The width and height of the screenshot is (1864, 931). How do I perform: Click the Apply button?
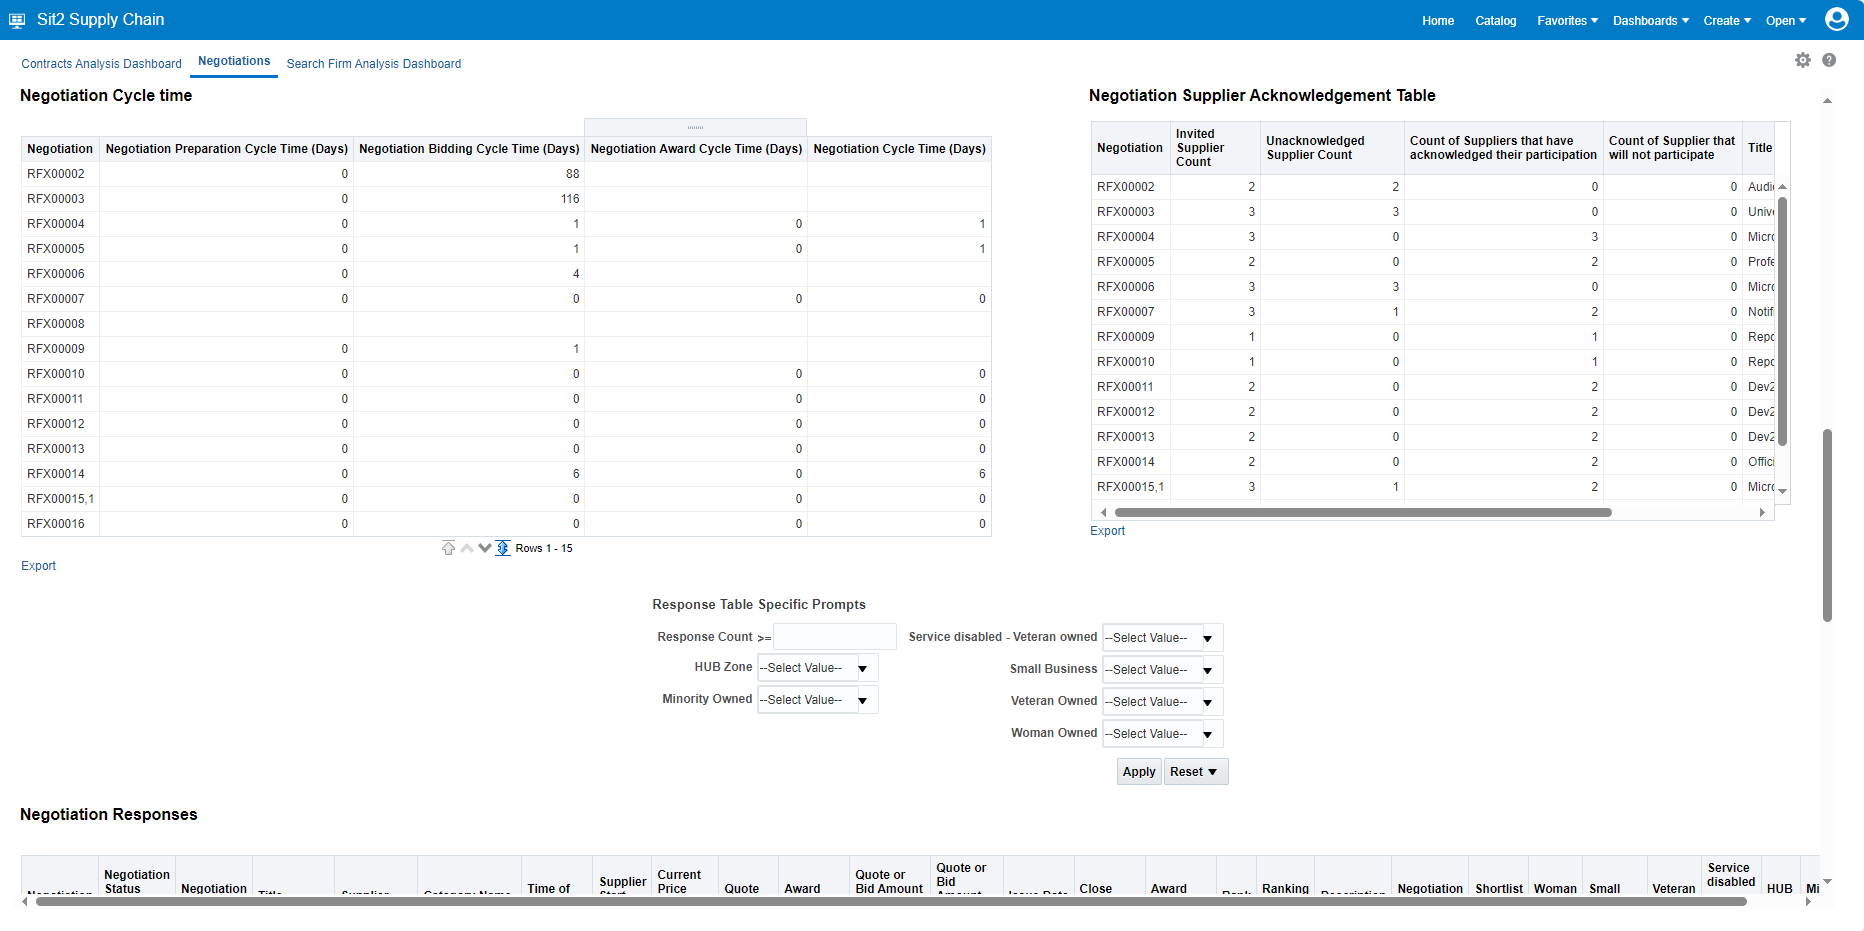click(x=1138, y=771)
